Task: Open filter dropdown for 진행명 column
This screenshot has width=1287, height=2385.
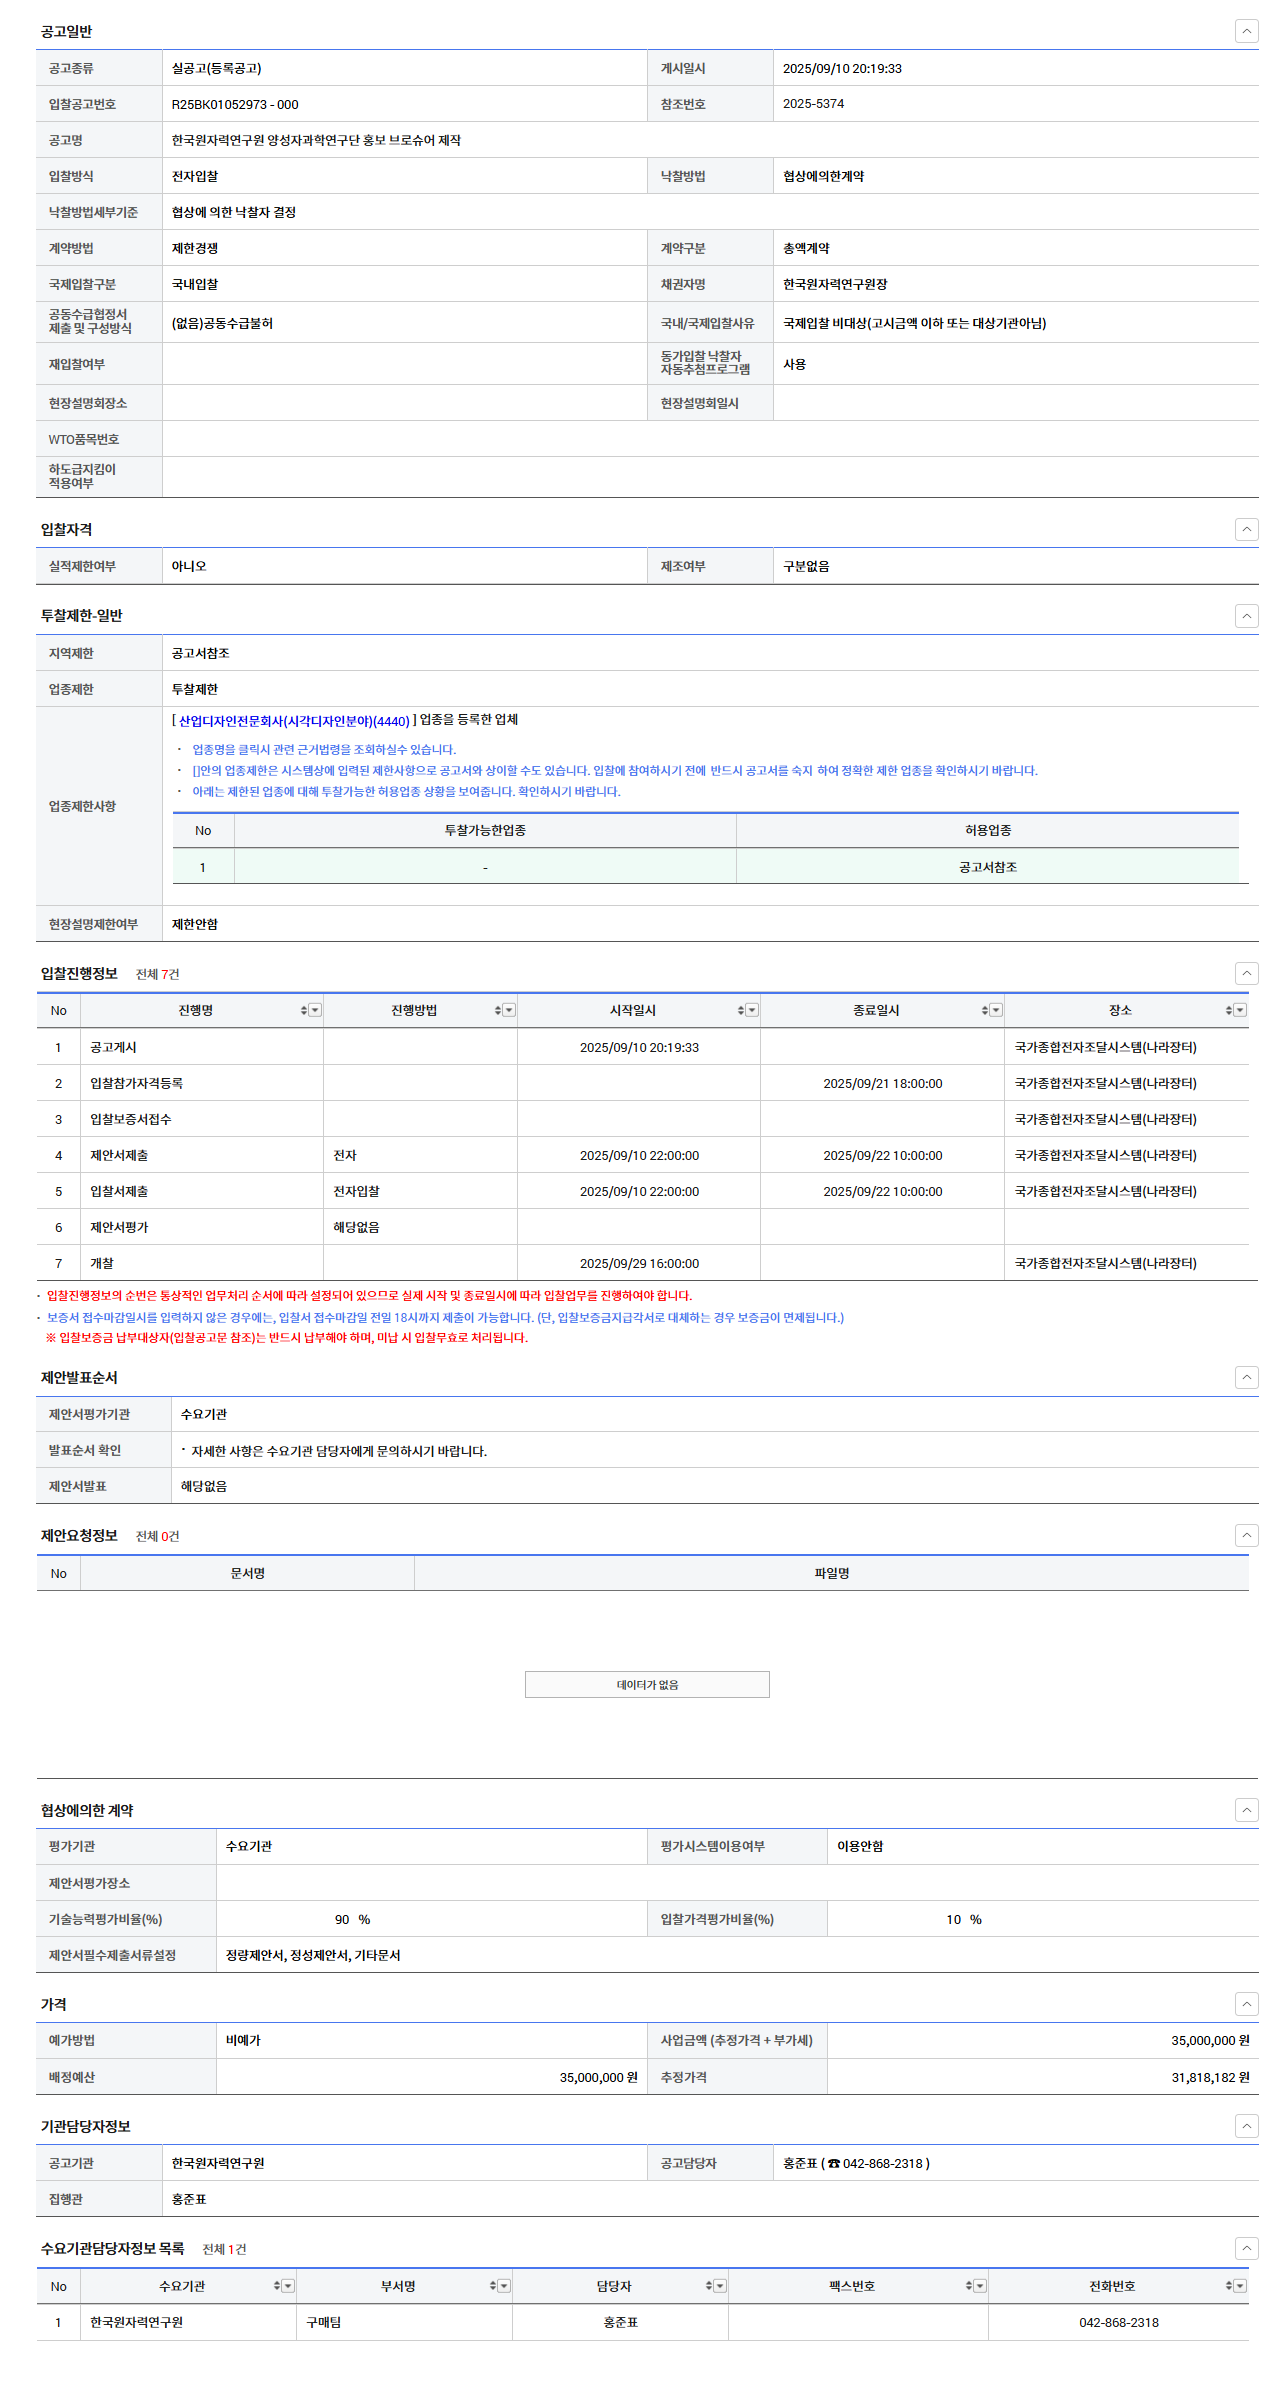Action: [x=315, y=1011]
